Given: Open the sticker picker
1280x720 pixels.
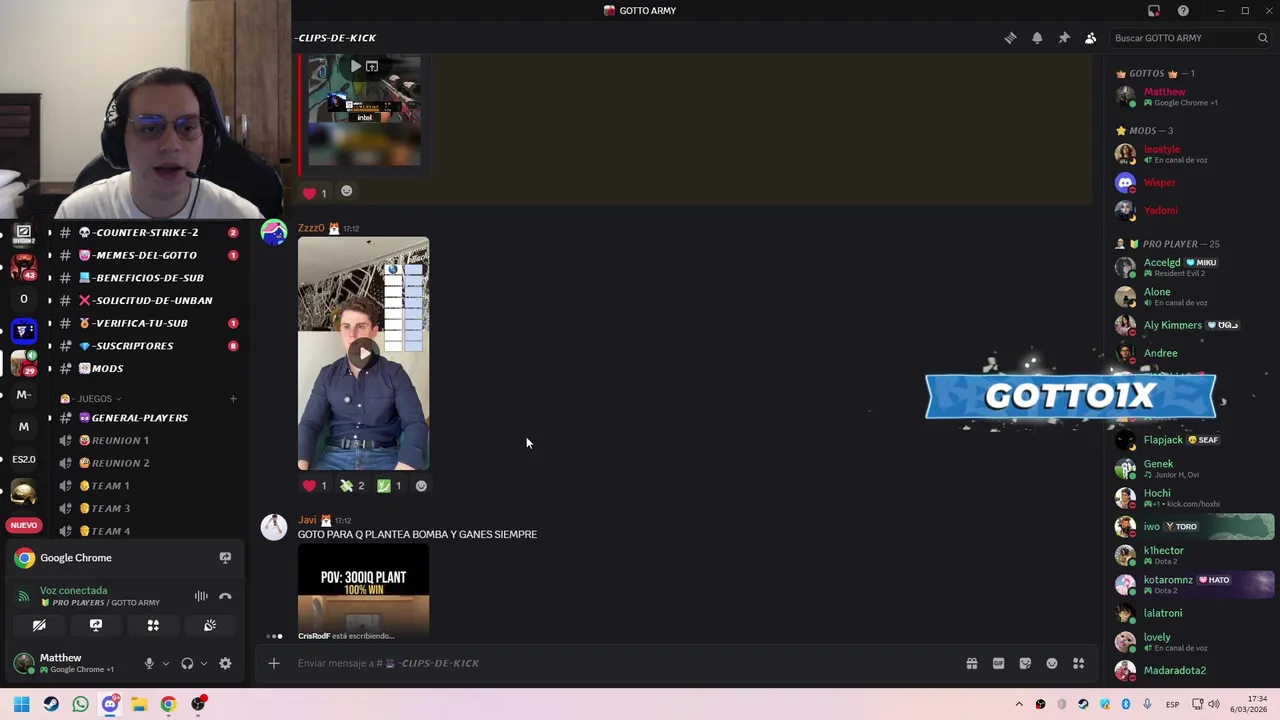Looking at the screenshot, I should (x=1025, y=663).
